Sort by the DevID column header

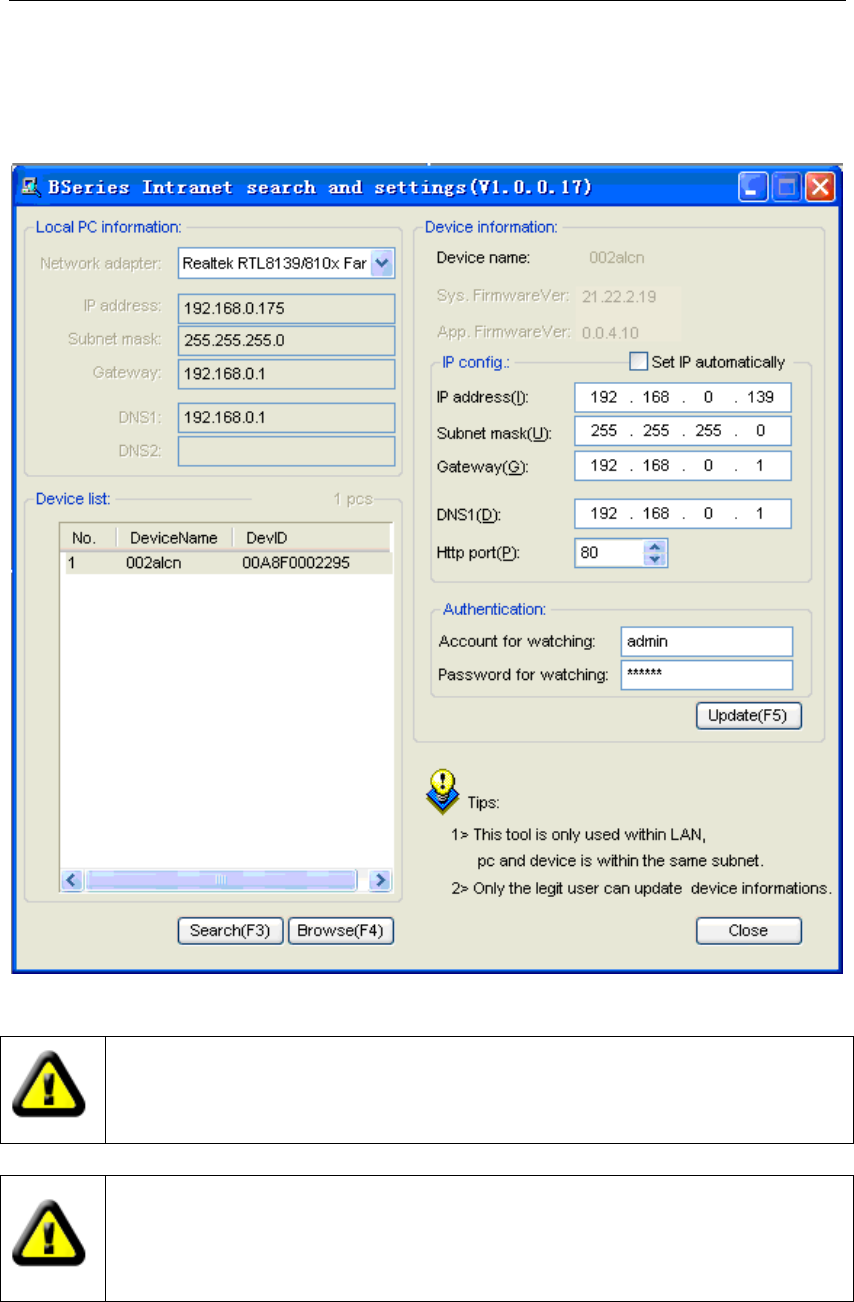point(311,537)
